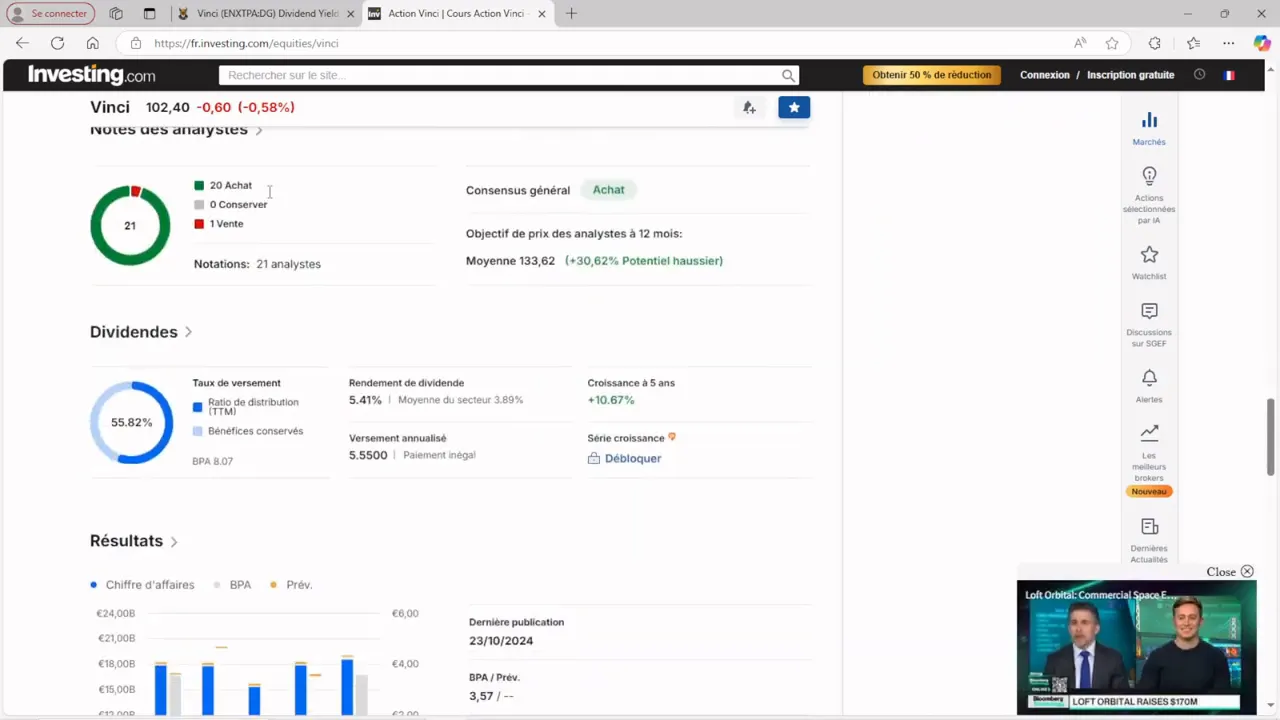Image resolution: width=1280 pixels, height=720 pixels.
Task: Click the browser home icon
Action: click(92, 43)
